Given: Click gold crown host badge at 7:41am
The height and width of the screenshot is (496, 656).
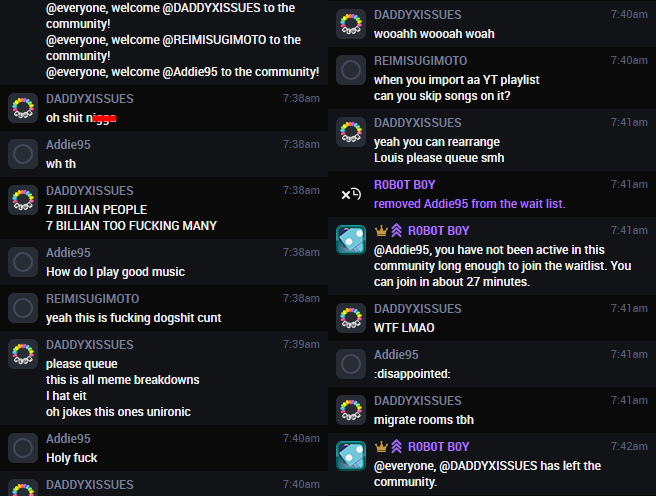Looking at the screenshot, I should point(381,230).
